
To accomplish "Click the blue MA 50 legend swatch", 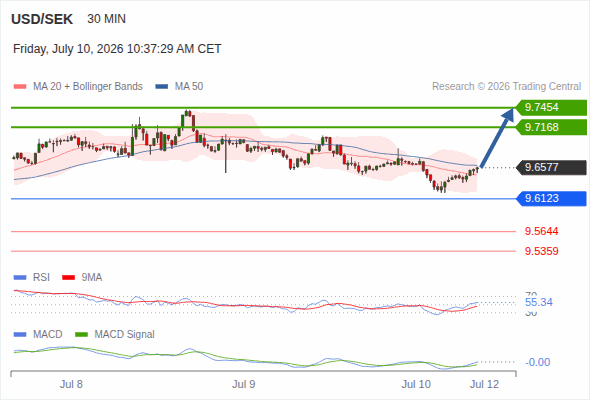I will point(162,87).
